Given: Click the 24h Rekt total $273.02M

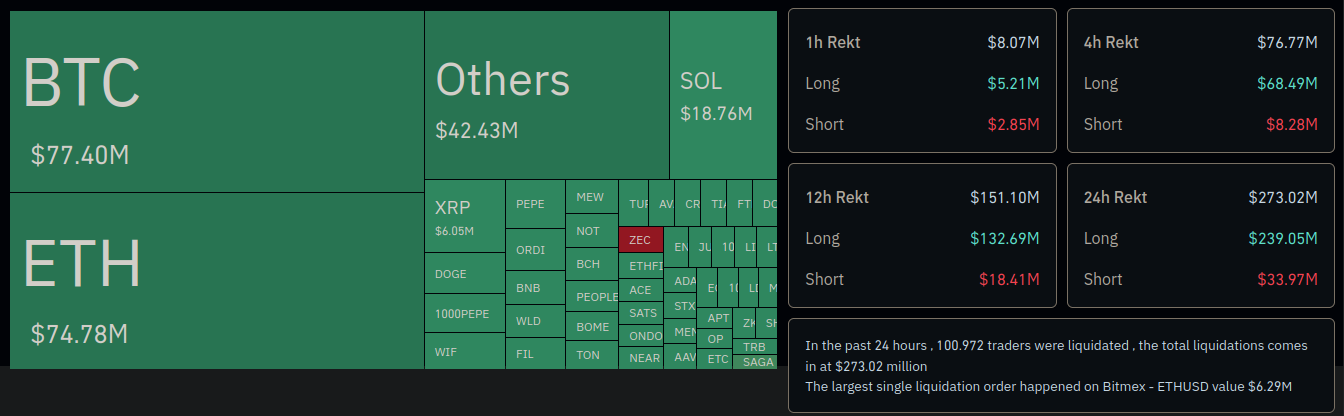Looking at the screenshot, I should [1283, 197].
